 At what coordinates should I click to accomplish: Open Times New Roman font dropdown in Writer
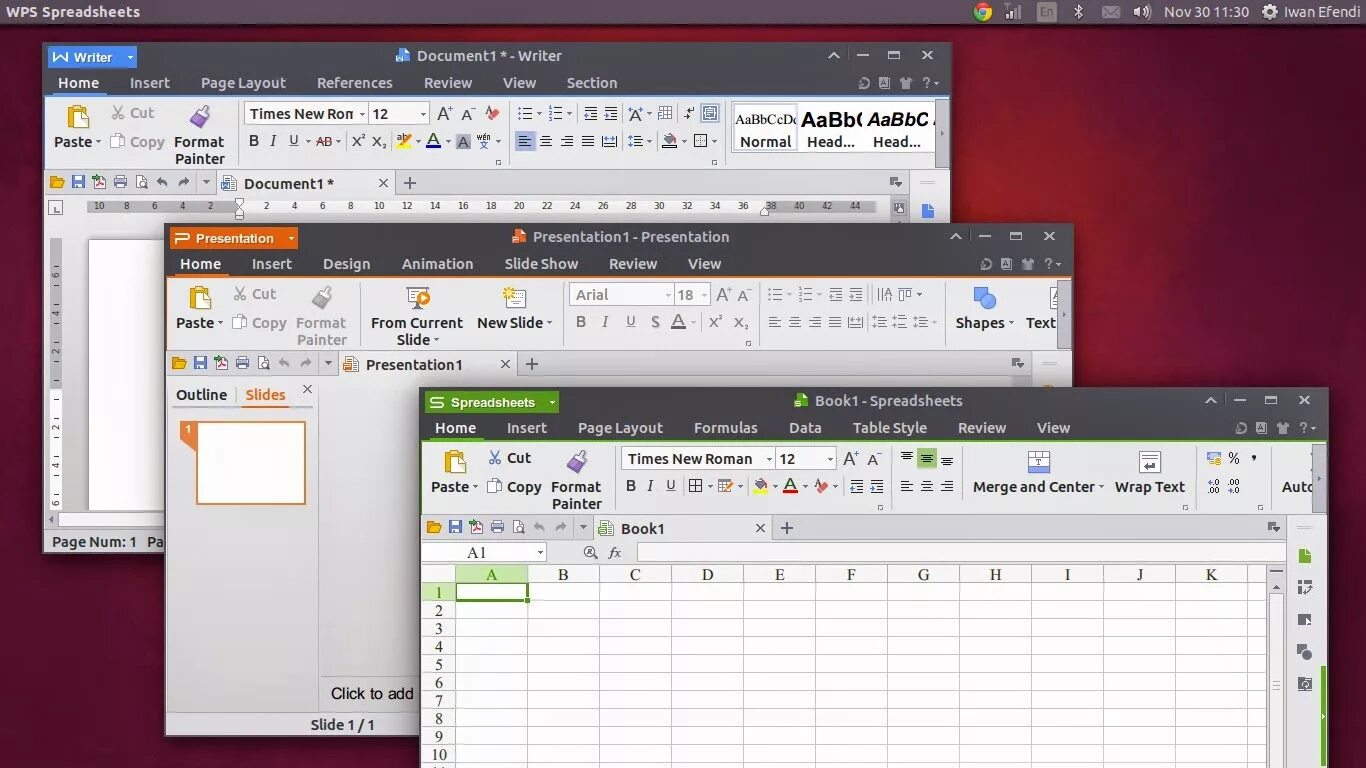pyautogui.click(x=362, y=114)
